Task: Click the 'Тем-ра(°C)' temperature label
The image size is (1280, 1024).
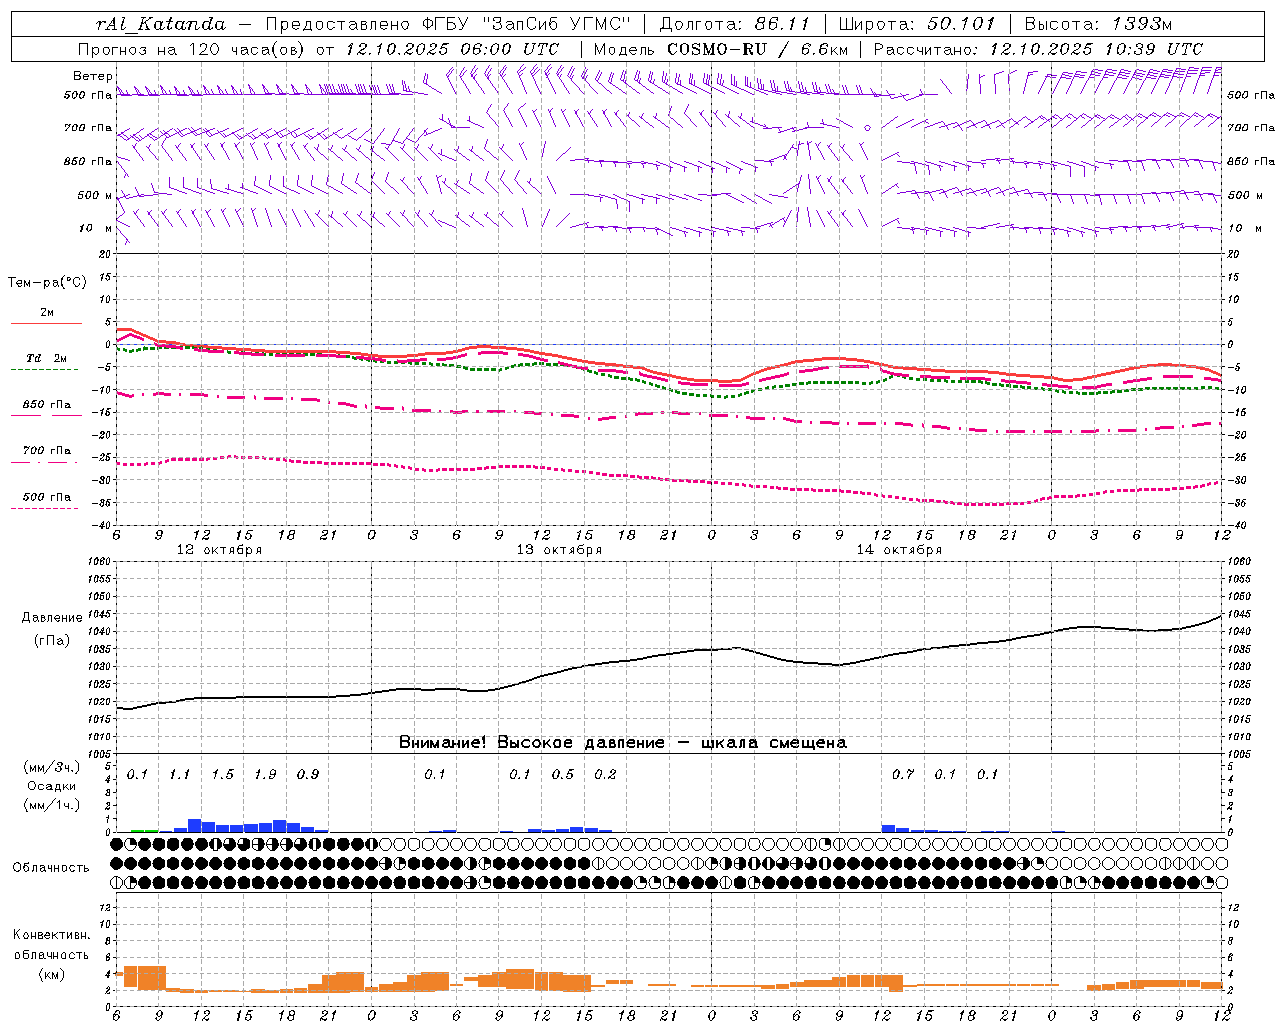Action: pos(47,283)
